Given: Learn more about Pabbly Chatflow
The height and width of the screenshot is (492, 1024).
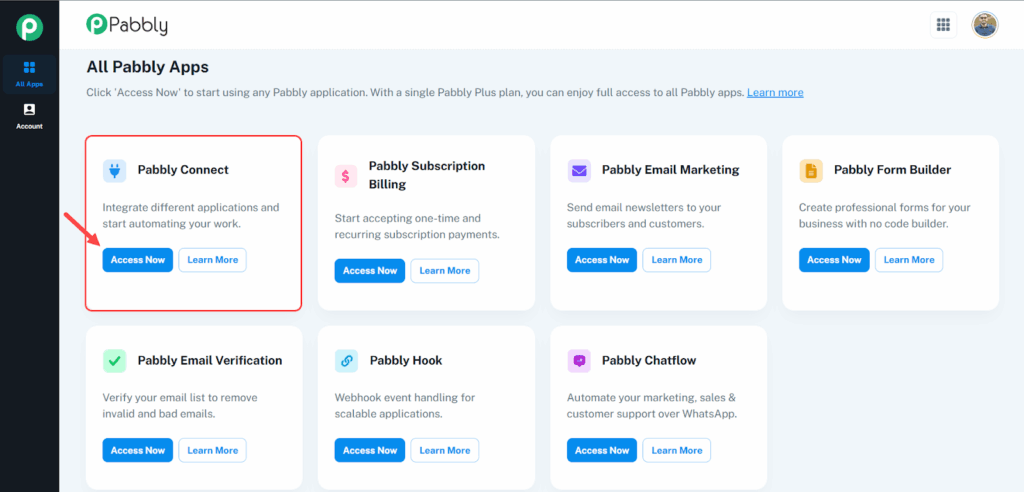Looking at the screenshot, I should tap(677, 450).
